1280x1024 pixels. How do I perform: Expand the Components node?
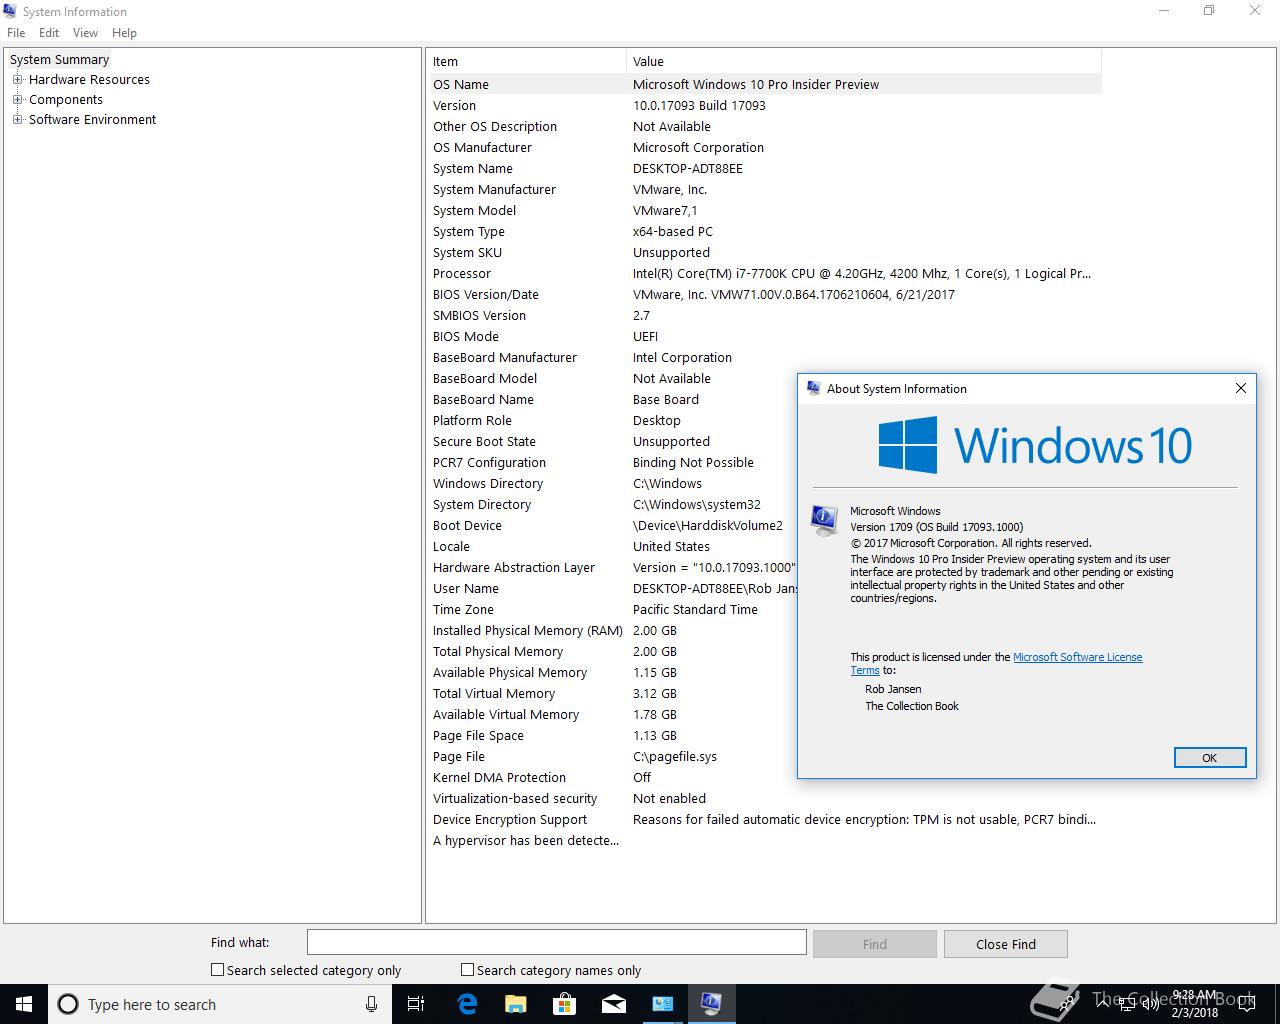[x=17, y=100]
